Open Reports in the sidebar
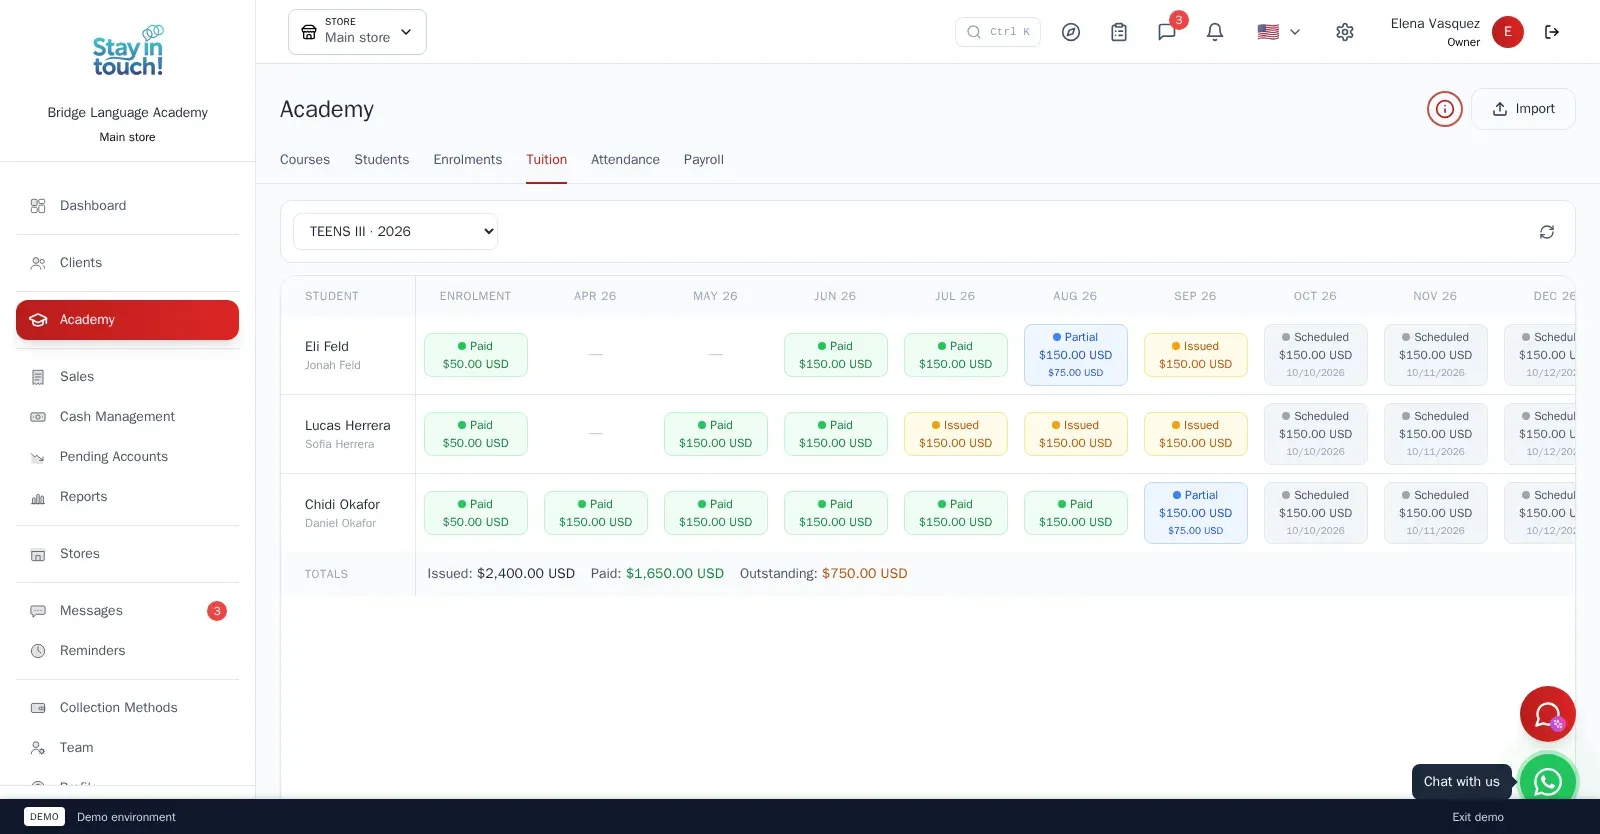The width and height of the screenshot is (1600, 834). tap(127, 497)
